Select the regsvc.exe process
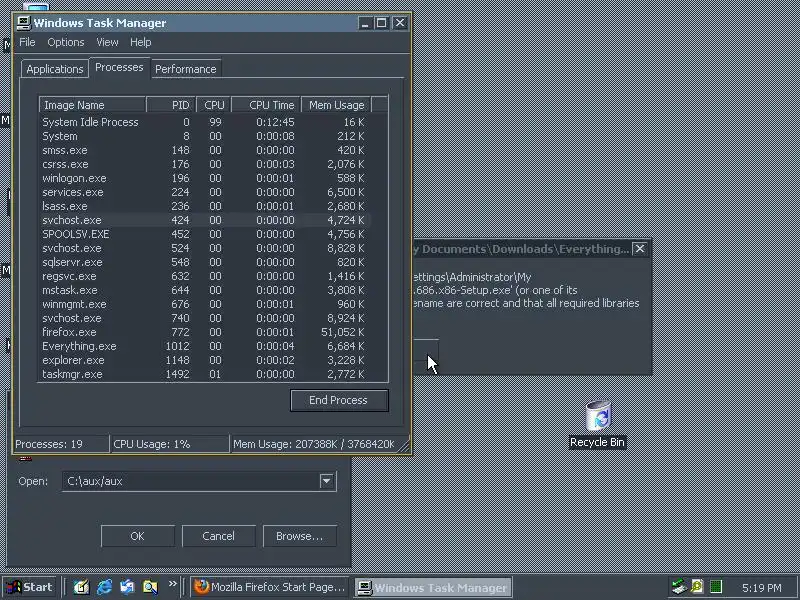800x600 pixels. [205, 277]
